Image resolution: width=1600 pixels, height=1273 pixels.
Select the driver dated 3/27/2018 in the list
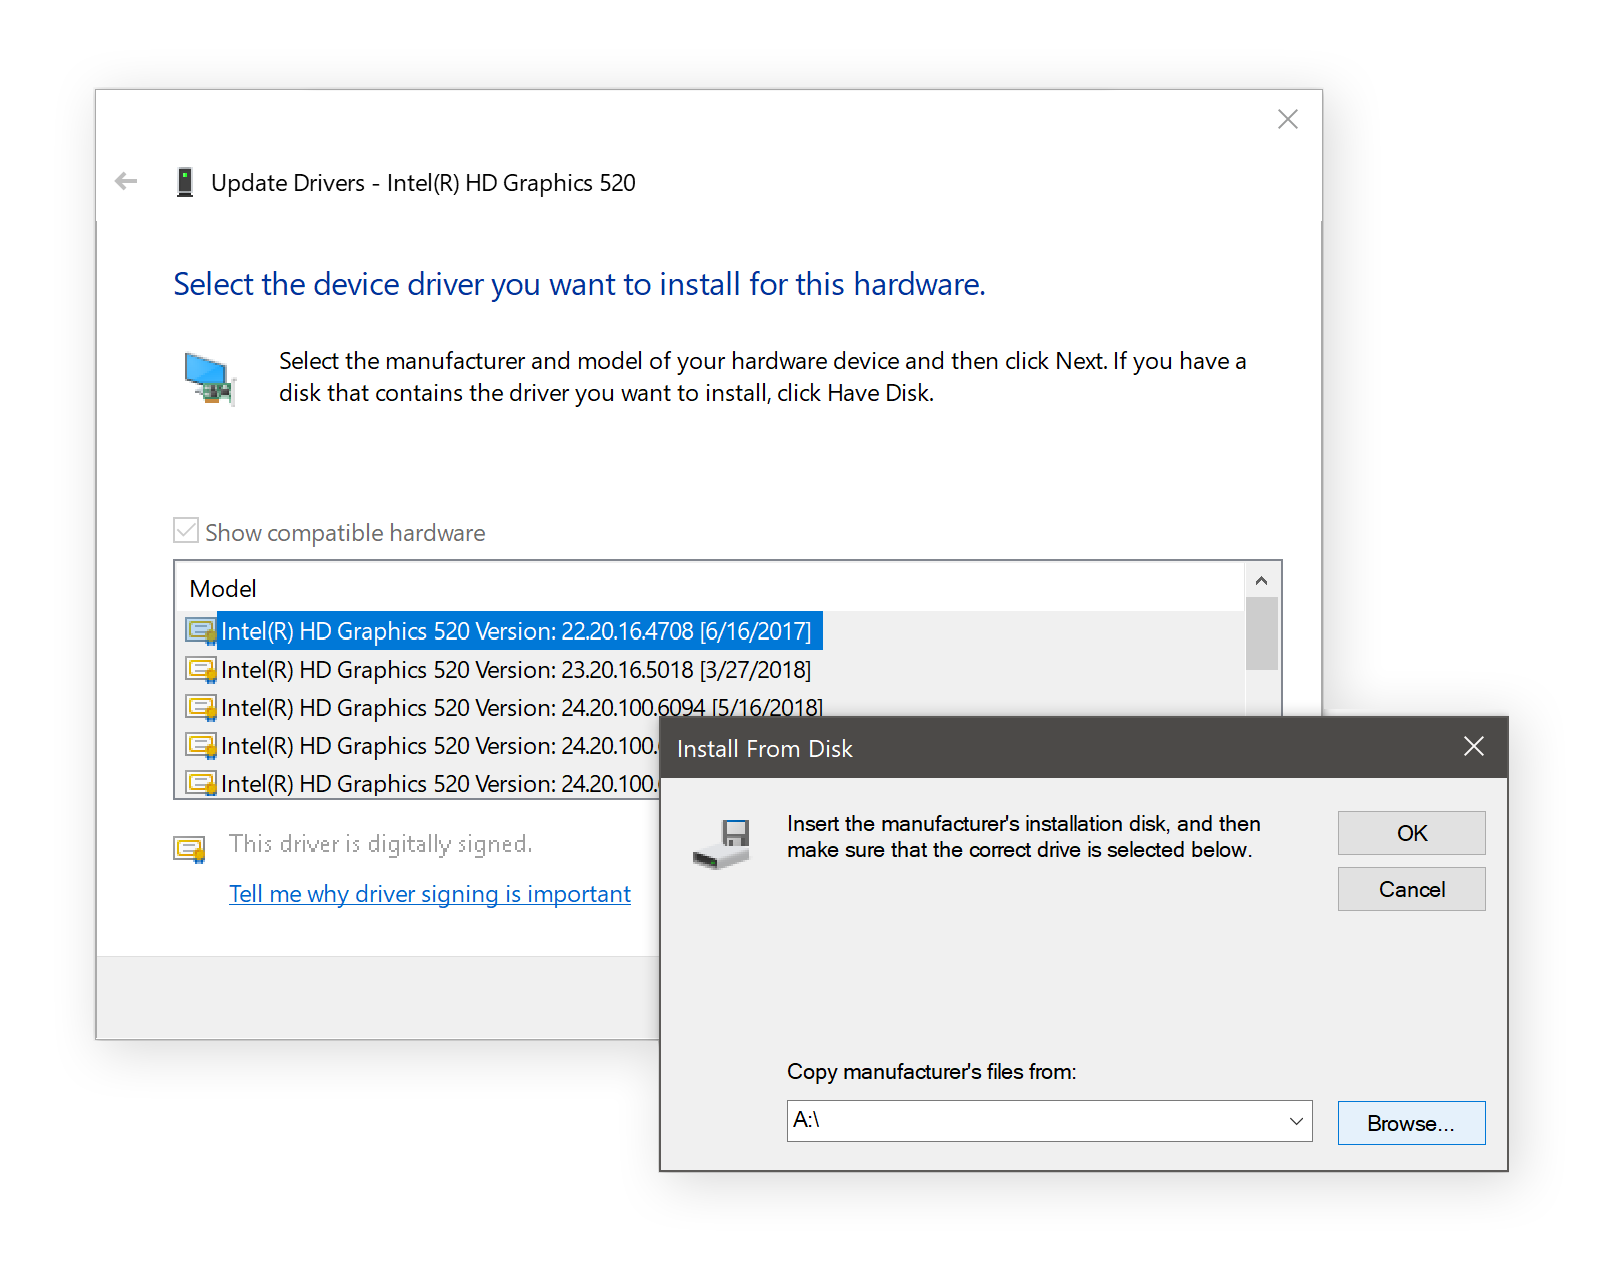pyautogui.click(x=515, y=669)
